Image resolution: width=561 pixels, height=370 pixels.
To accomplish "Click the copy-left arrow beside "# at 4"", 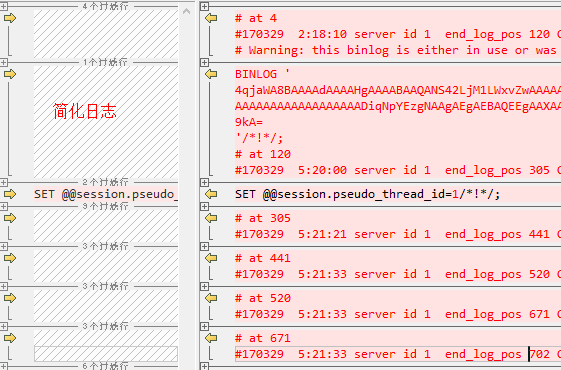I will 211,18.
